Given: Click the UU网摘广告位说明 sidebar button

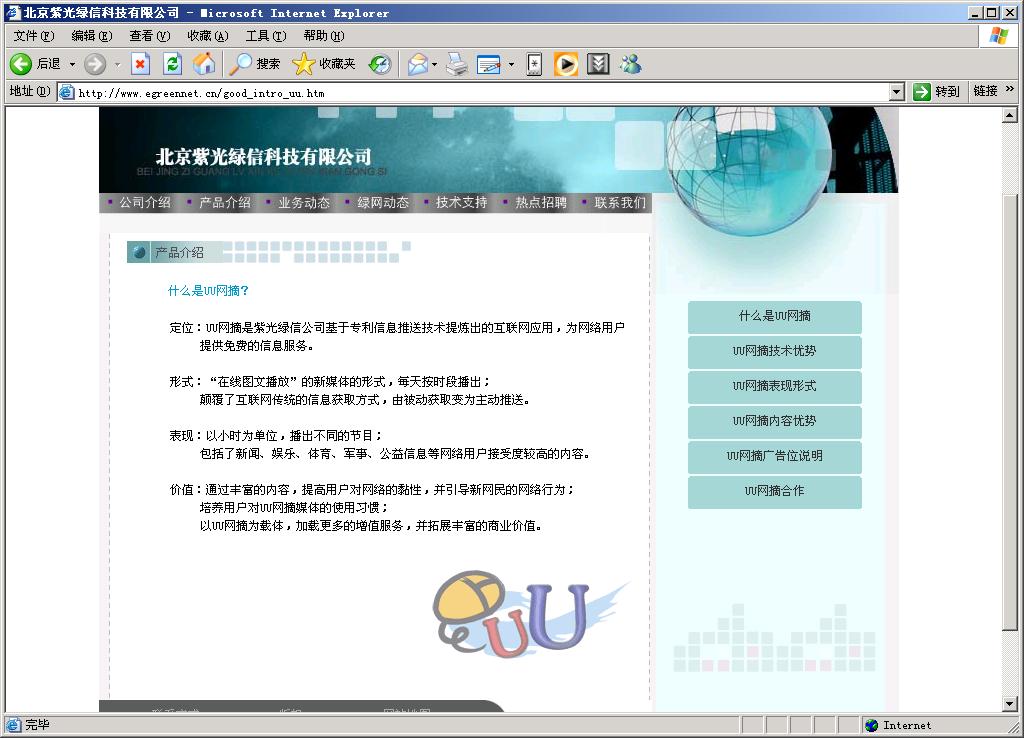Looking at the screenshot, I should tap(775, 457).
